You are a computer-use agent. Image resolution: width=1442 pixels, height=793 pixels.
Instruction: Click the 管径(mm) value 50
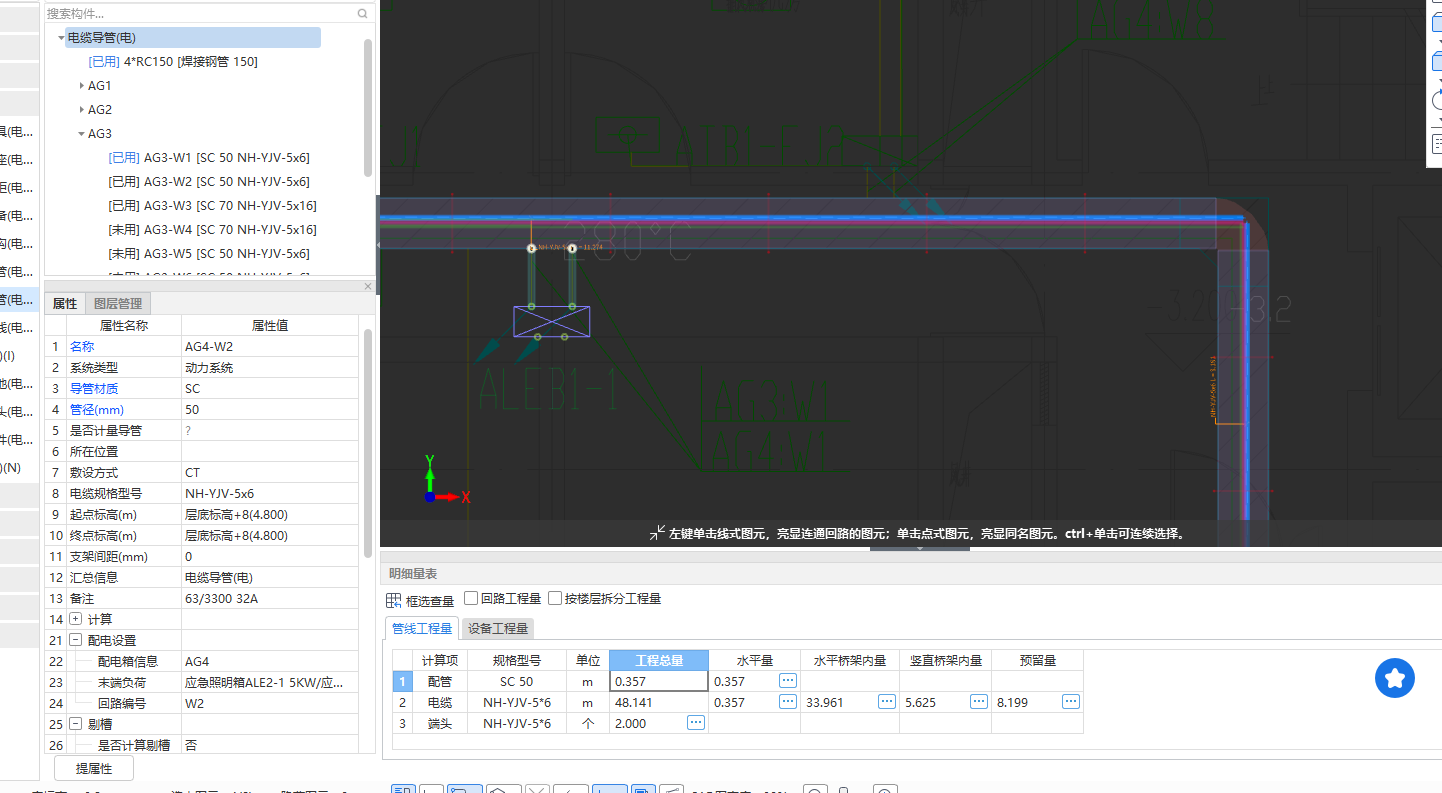pos(270,409)
